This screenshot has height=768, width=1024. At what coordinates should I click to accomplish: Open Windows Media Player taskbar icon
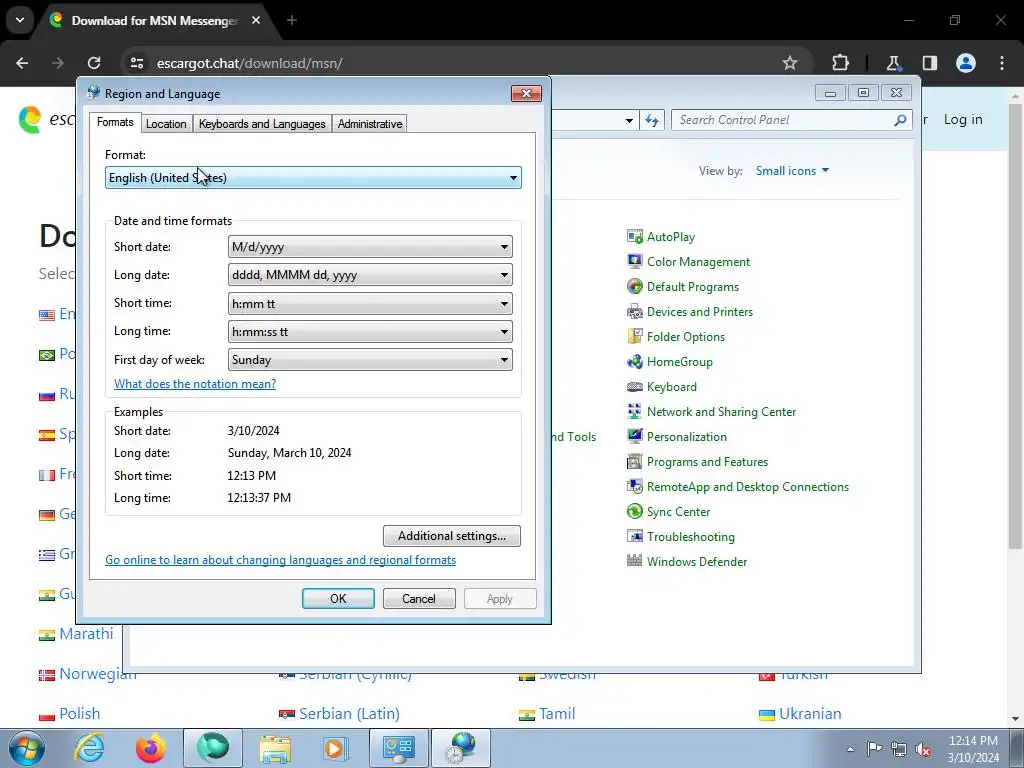pyautogui.click(x=336, y=748)
